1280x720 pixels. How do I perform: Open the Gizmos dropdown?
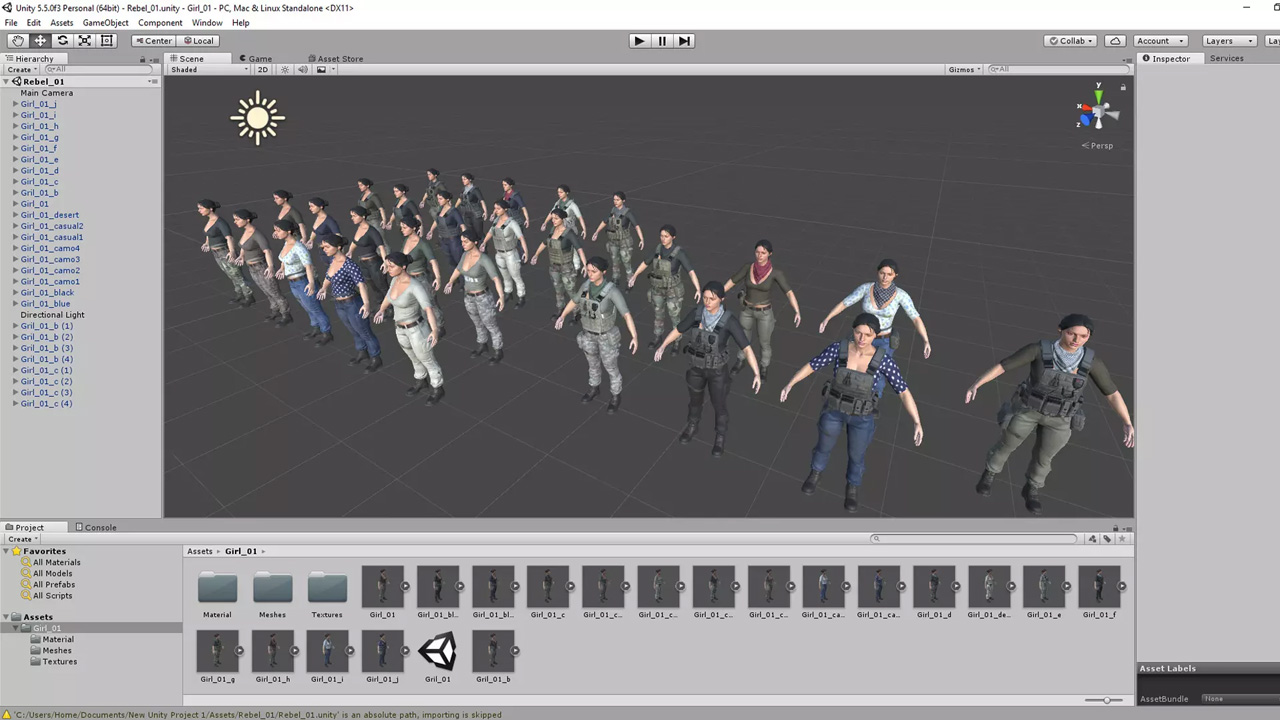(x=964, y=70)
